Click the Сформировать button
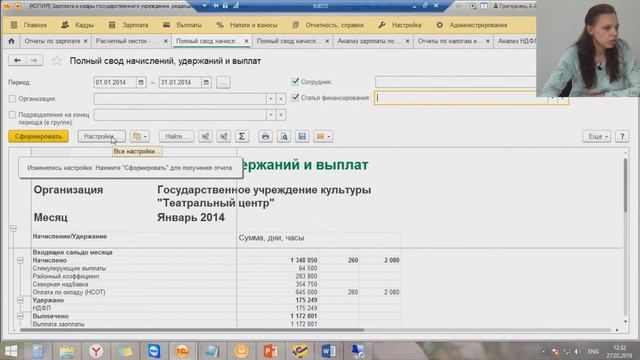This screenshot has width=640, height=360. (x=38, y=136)
